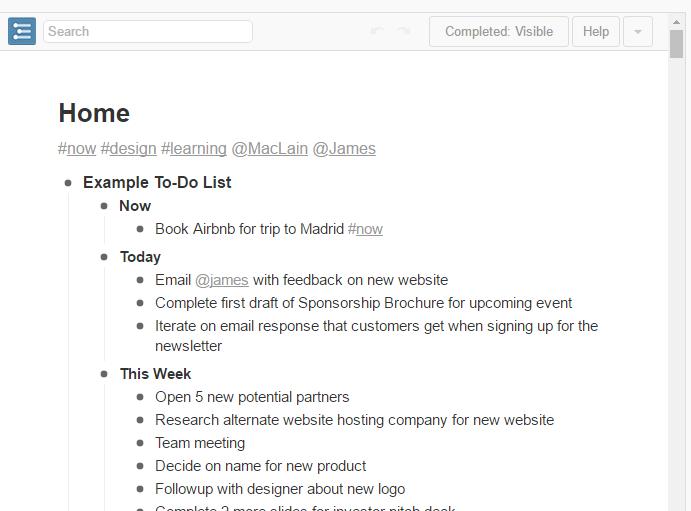
Task: Open the WorkFlowy sidebar menu icon
Action: 22,31
